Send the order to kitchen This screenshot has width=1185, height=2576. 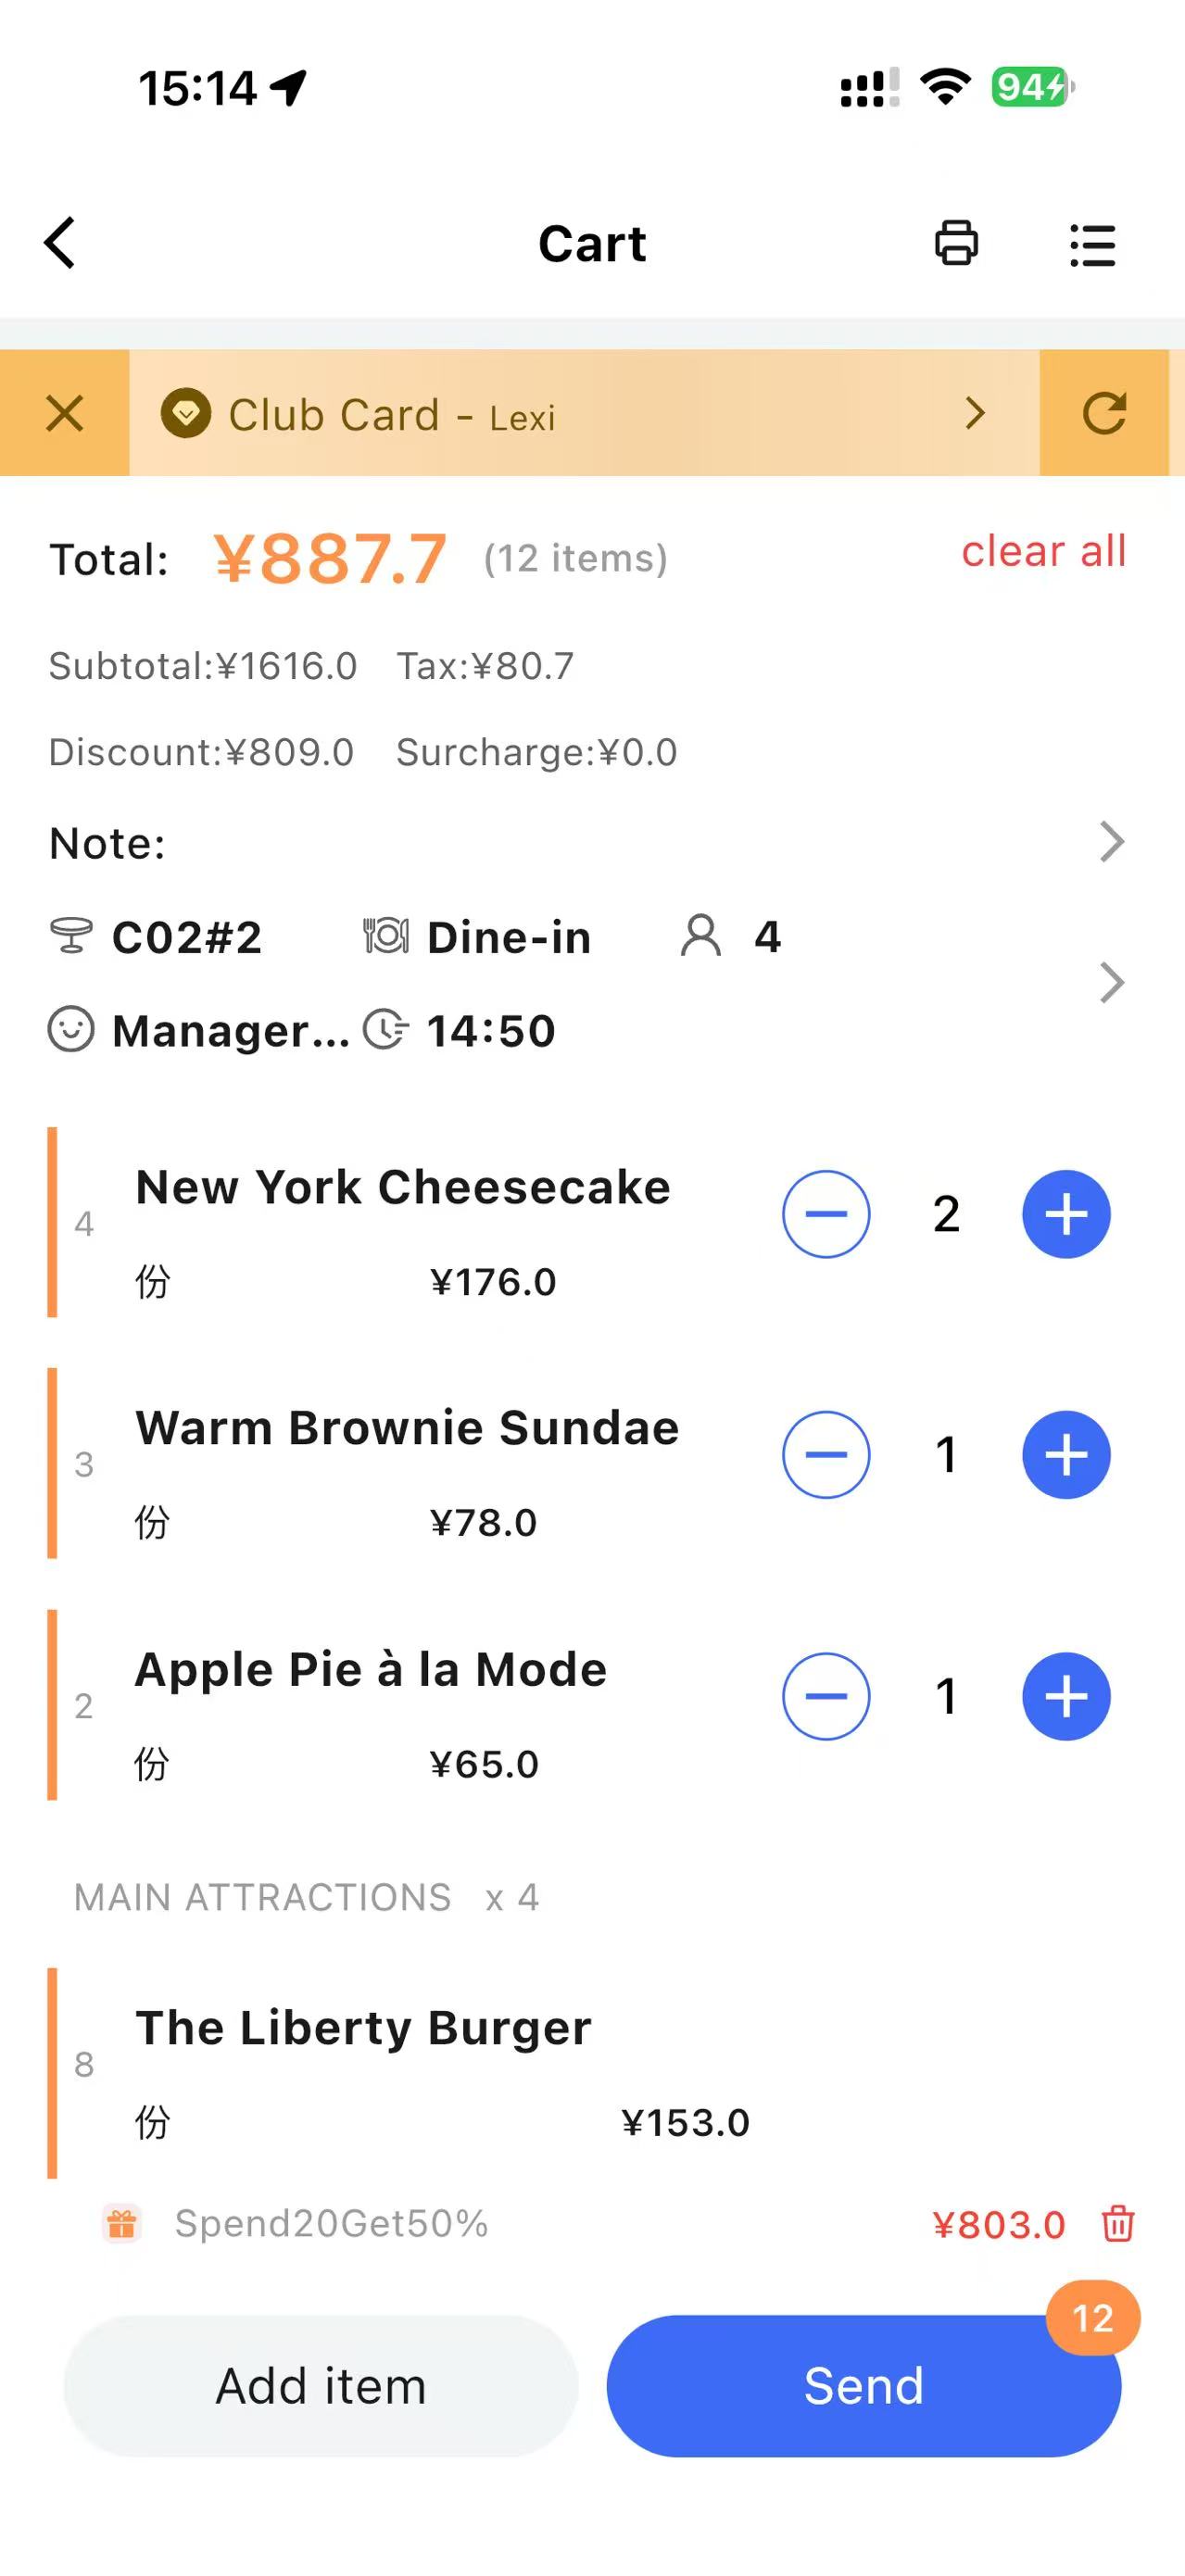click(863, 2386)
